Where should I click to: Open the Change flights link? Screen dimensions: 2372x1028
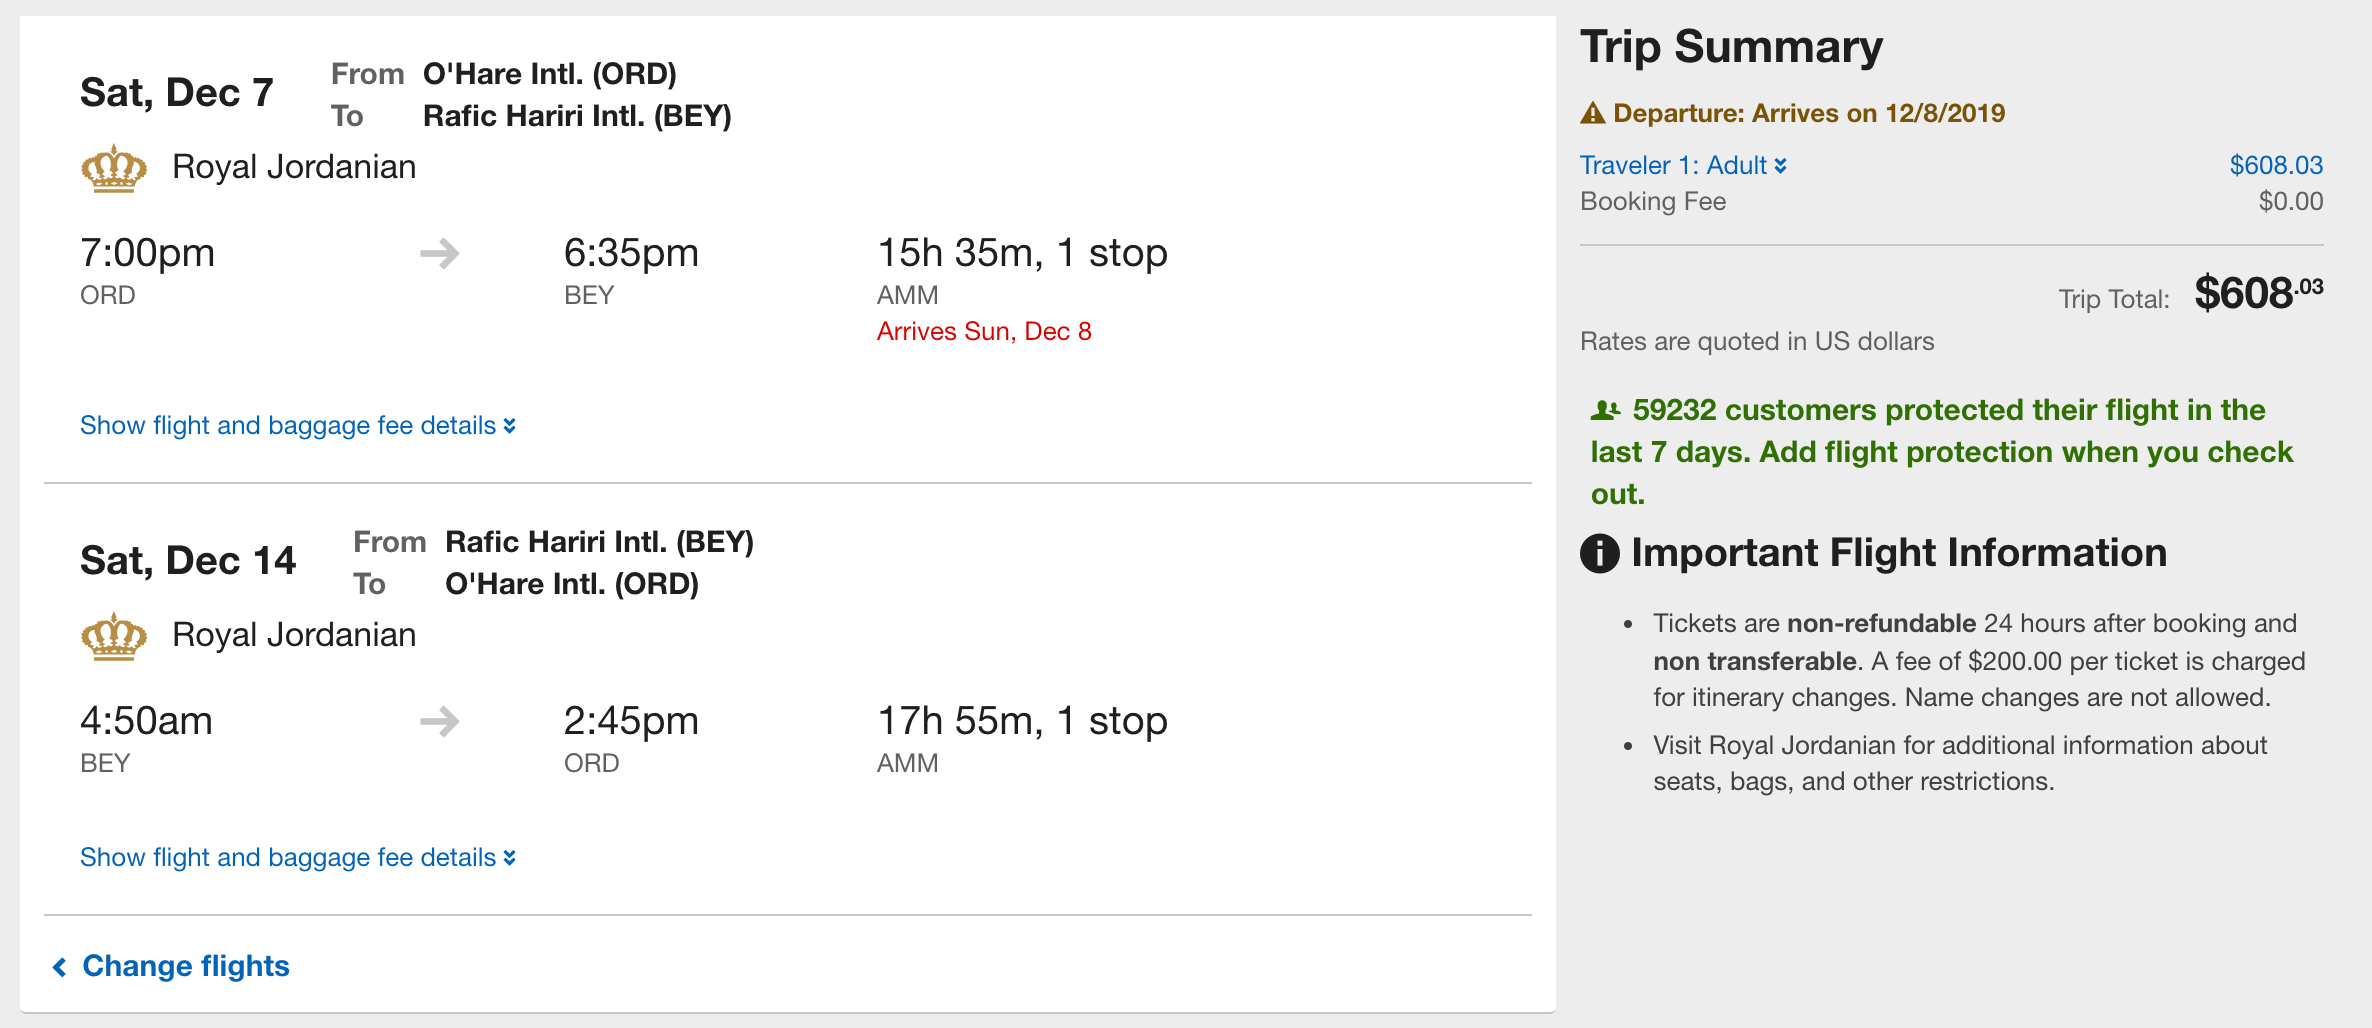pos(186,966)
